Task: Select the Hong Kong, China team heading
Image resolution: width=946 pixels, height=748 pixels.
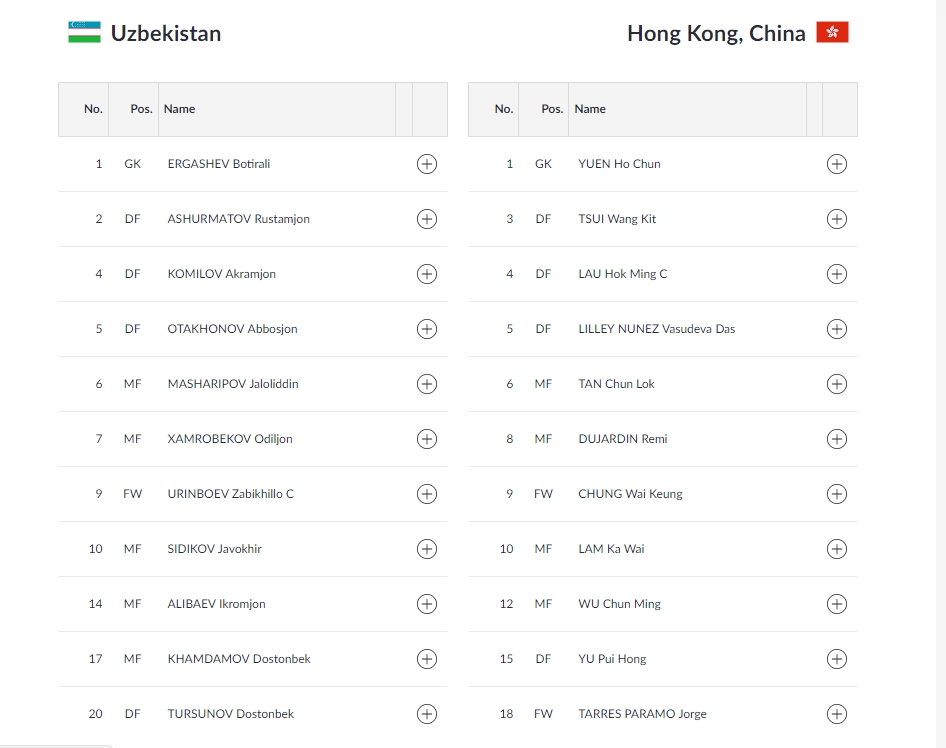Action: click(716, 34)
